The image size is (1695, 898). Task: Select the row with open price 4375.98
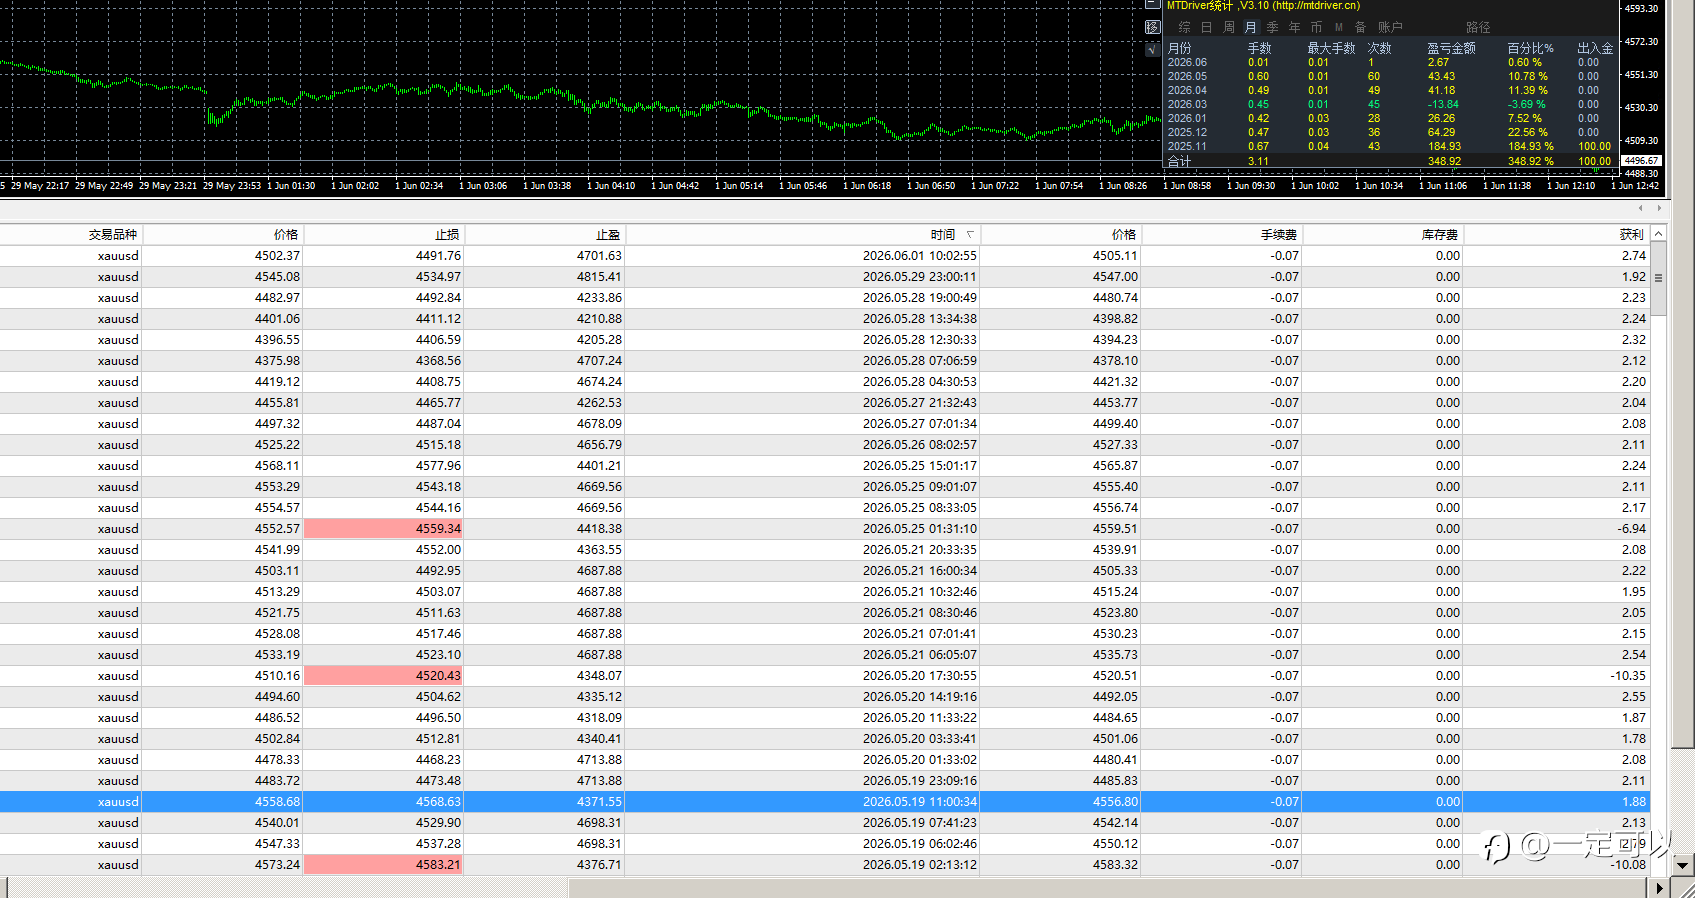click(x=824, y=361)
